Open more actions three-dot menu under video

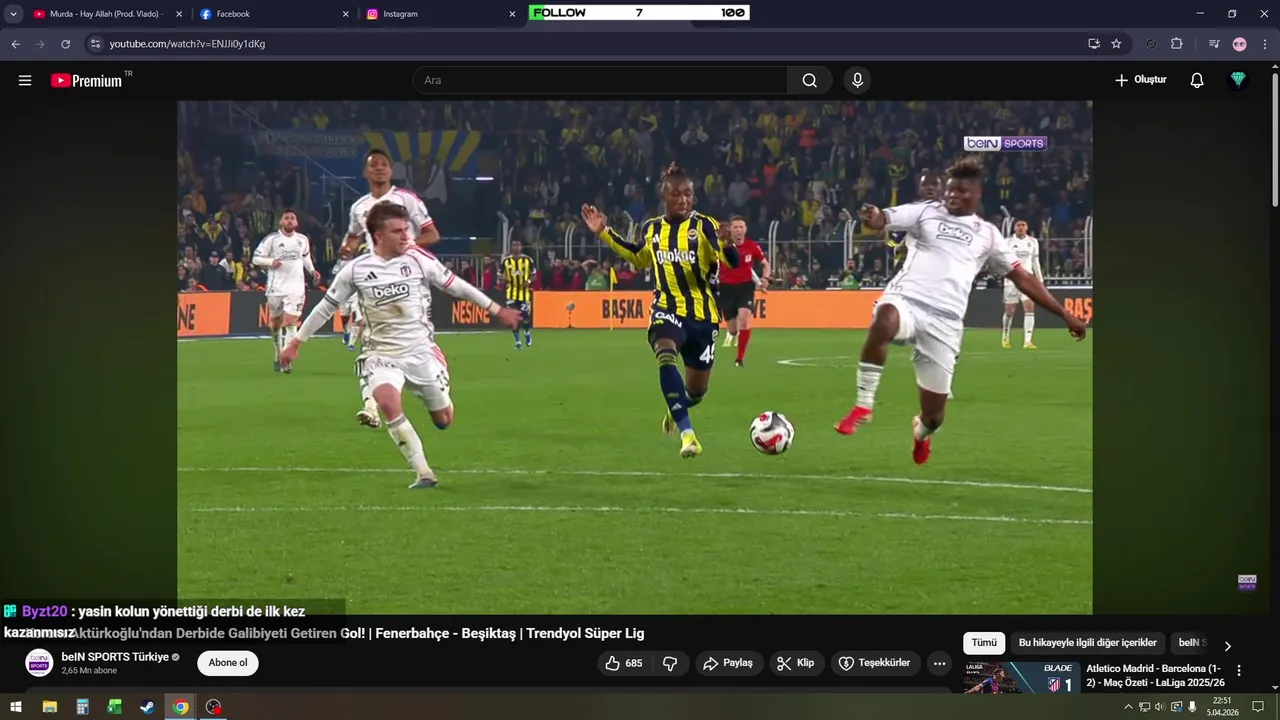(x=939, y=663)
